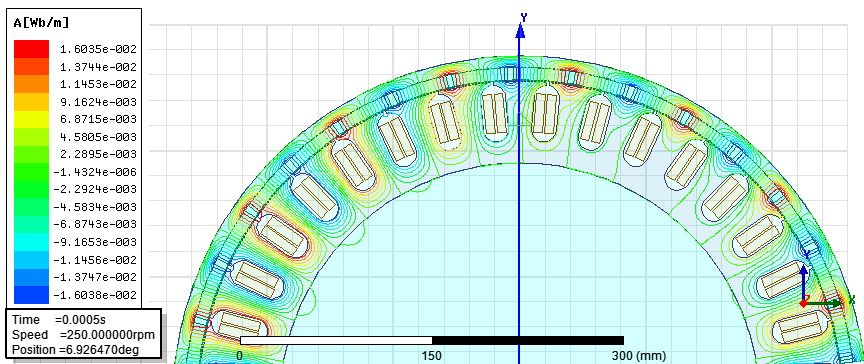Click the Position =6.926470deg readout
The height and width of the screenshot is (364, 864).
[x=75, y=350]
